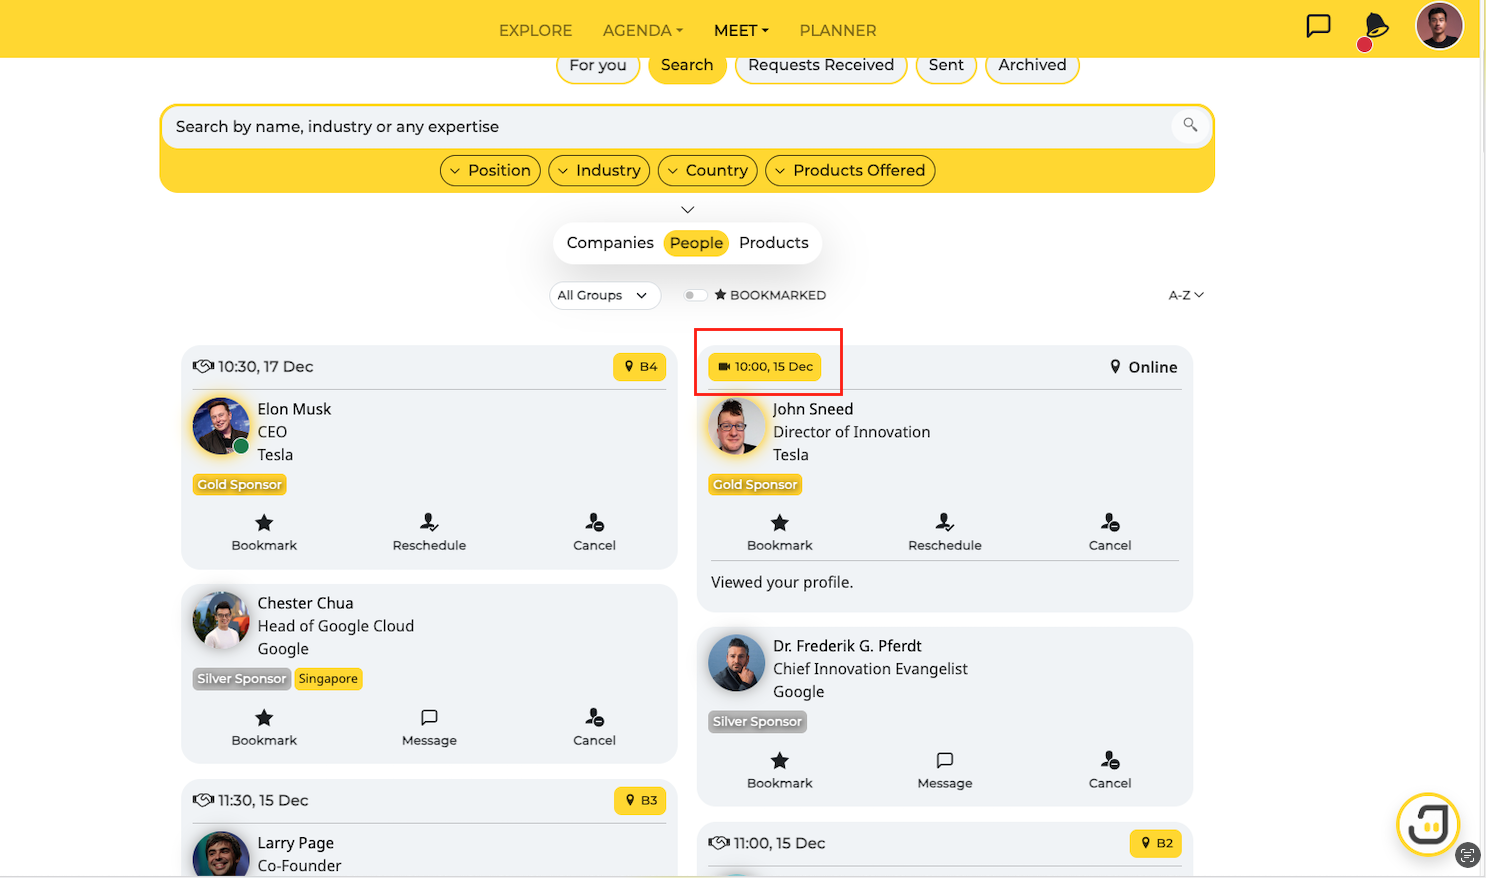
Task: Bookmark Dr. Frederik G. Pferdt
Action: coord(780,770)
